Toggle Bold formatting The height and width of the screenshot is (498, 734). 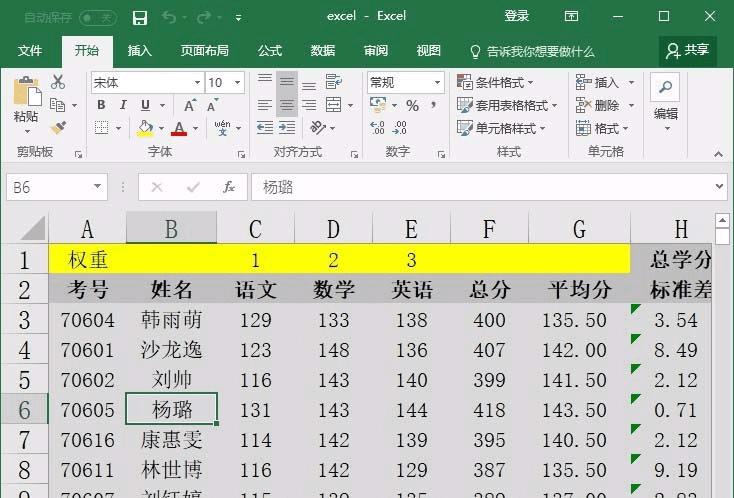tap(101, 105)
